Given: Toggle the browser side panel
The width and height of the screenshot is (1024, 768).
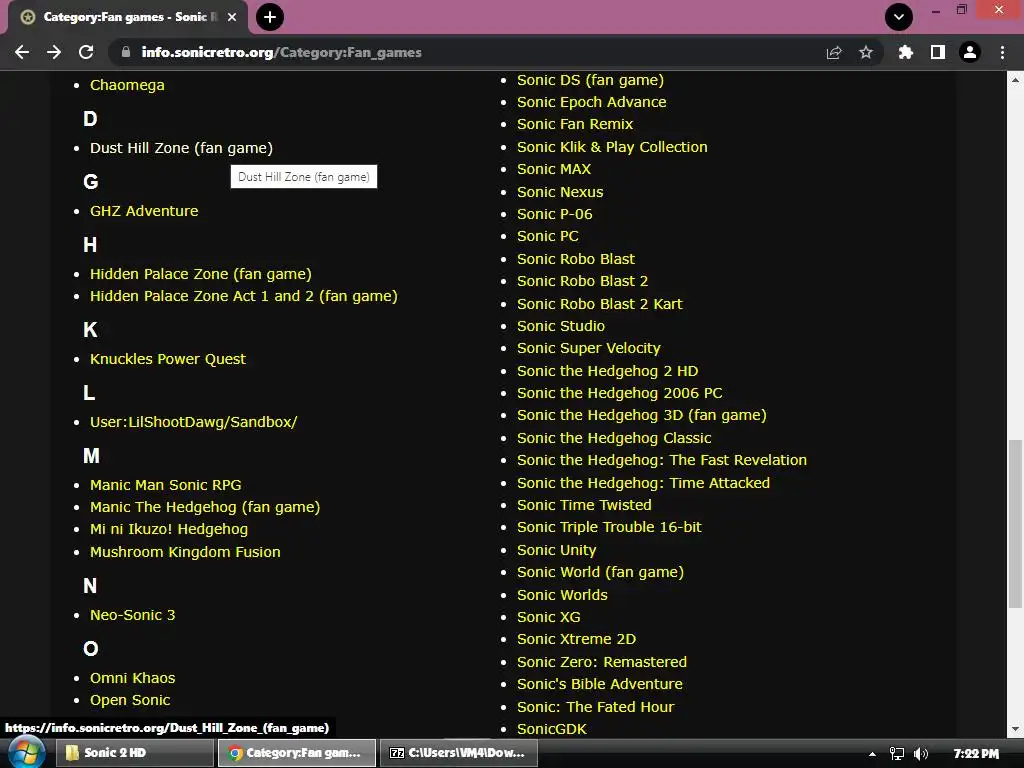Looking at the screenshot, I should [x=938, y=52].
